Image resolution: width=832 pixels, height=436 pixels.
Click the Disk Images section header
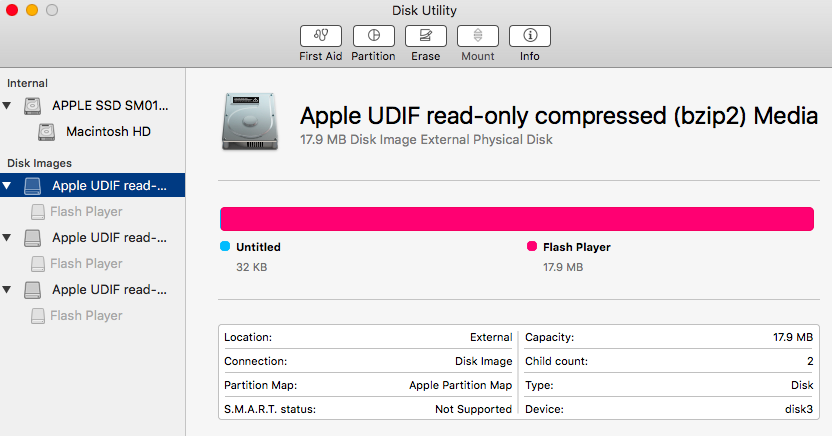coord(39,163)
